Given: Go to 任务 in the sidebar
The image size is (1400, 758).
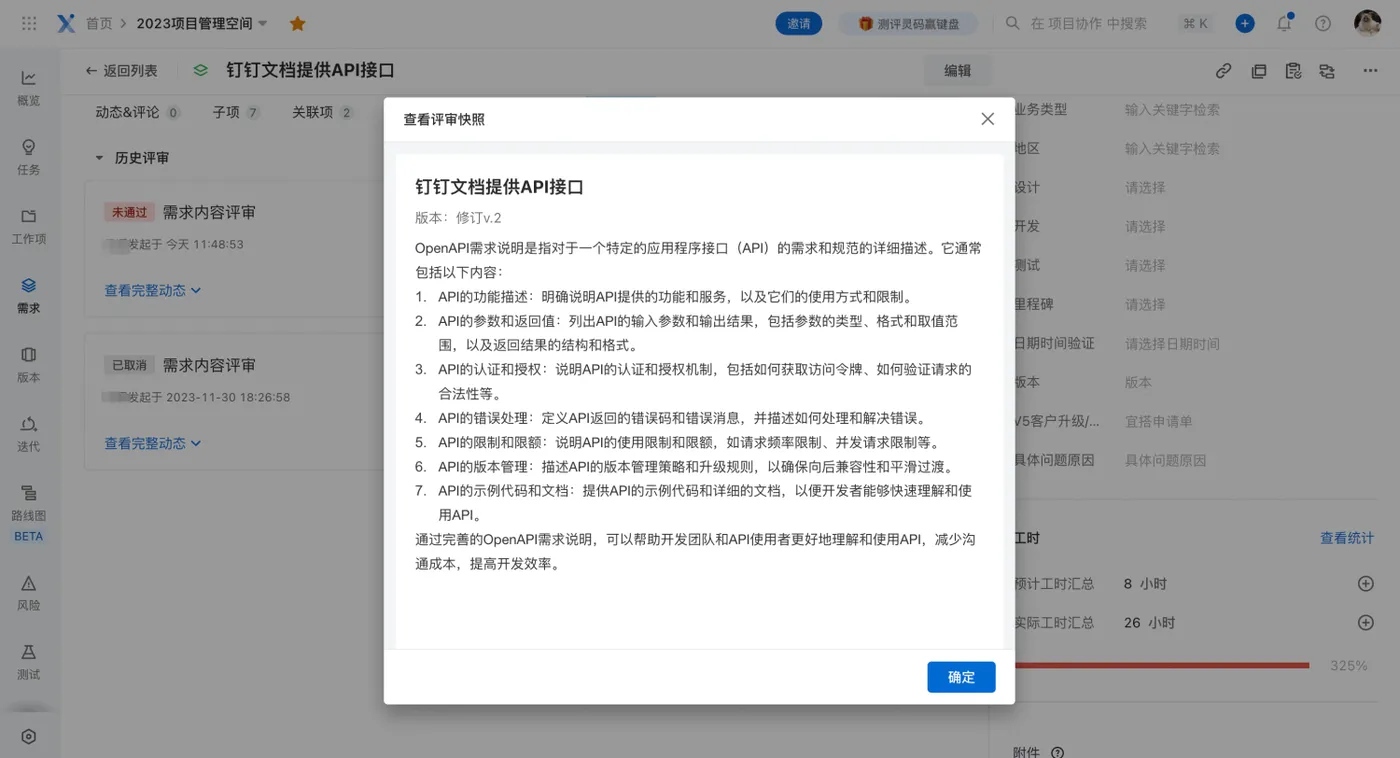Looking at the screenshot, I should coord(29,157).
